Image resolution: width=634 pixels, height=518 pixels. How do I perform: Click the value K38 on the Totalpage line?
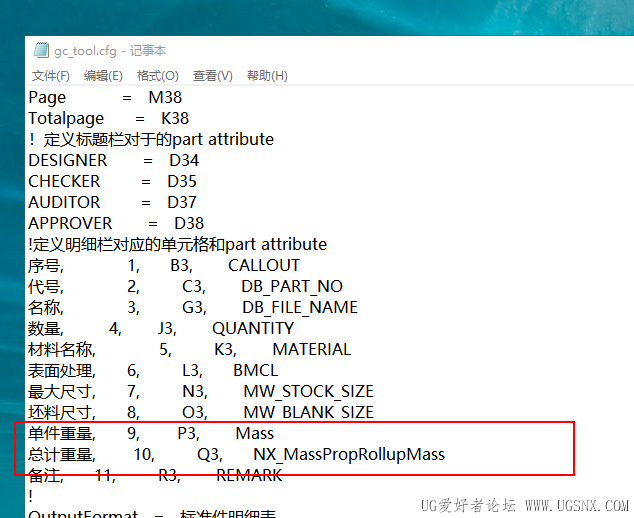(x=175, y=118)
